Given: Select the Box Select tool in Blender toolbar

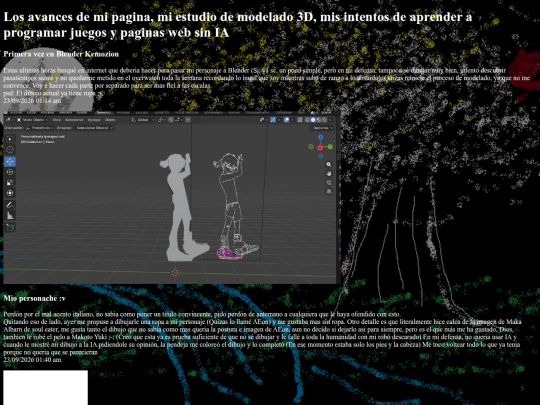Looking at the screenshot, I should coord(10,139).
